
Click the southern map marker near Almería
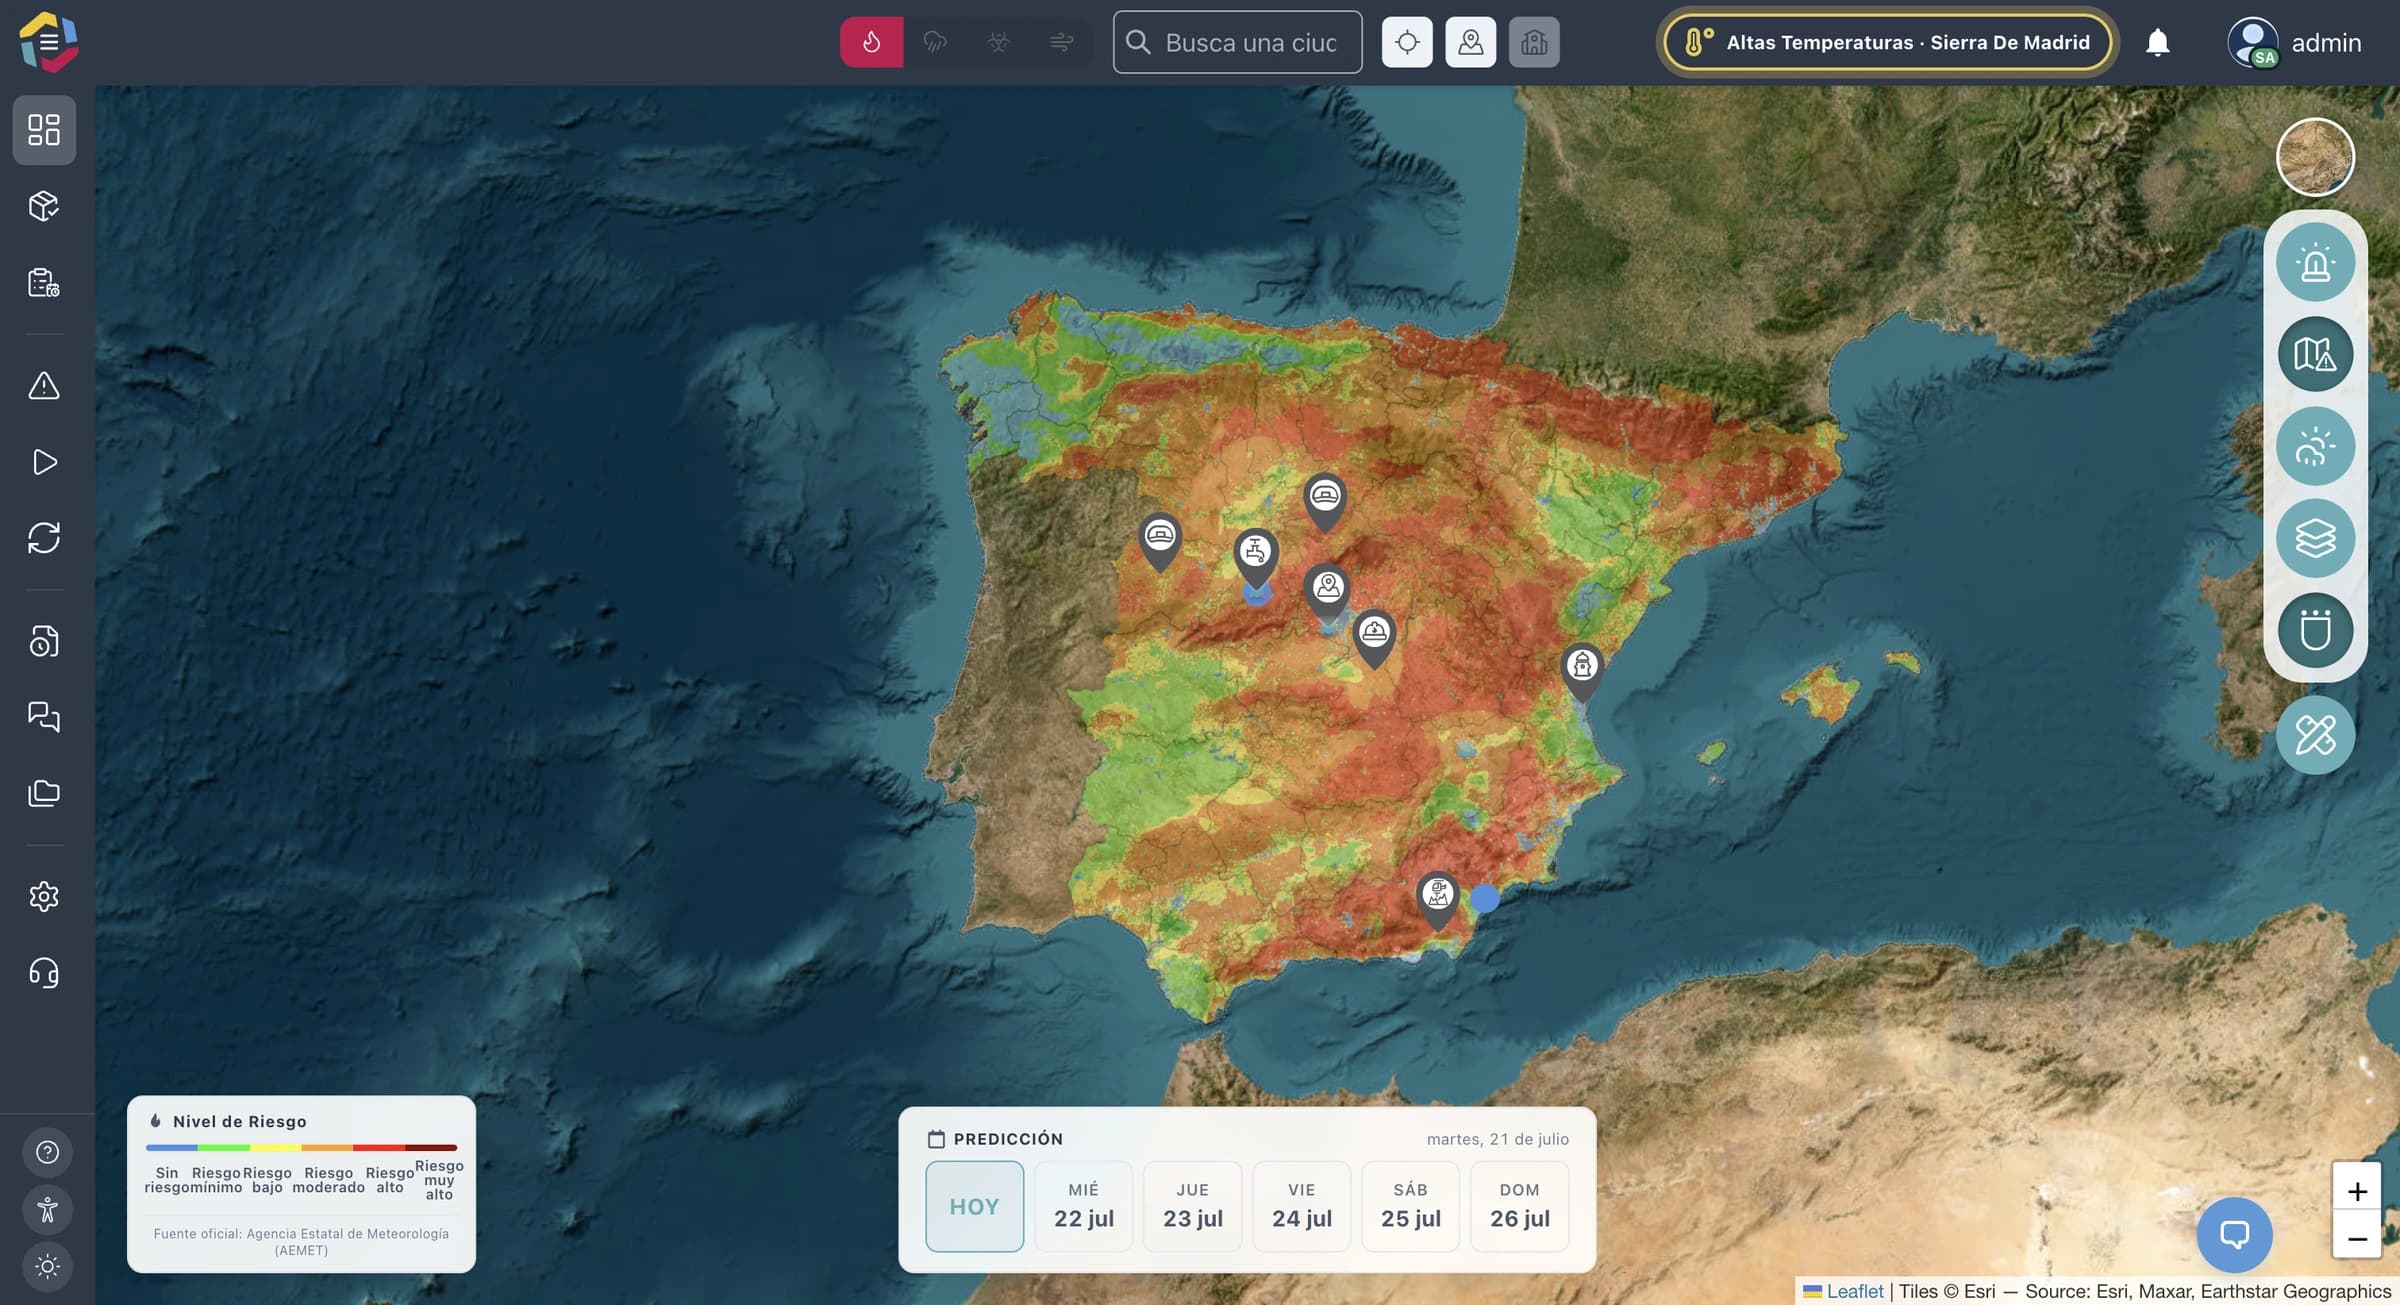pos(1438,899)
